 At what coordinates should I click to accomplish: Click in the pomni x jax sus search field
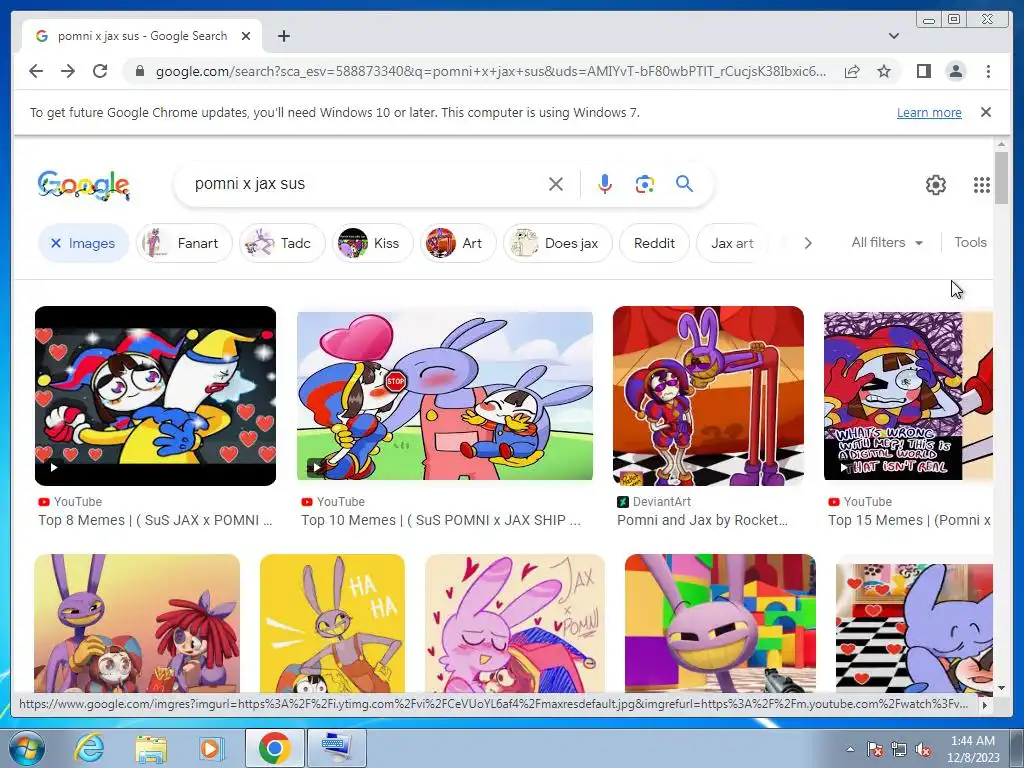(366, 184)
